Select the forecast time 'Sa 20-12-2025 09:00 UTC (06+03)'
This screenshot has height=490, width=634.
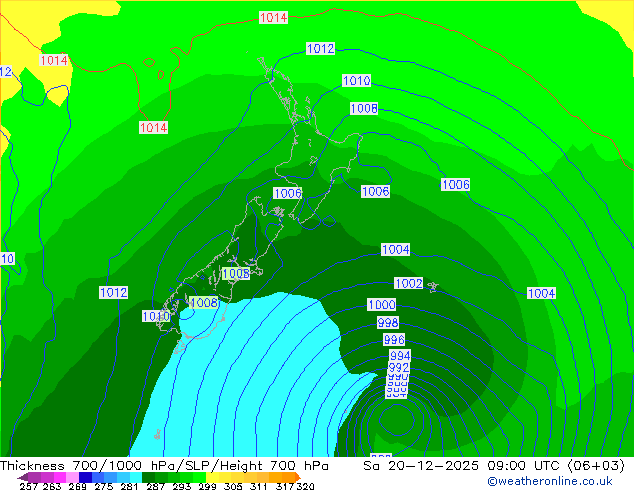(494, 466)
